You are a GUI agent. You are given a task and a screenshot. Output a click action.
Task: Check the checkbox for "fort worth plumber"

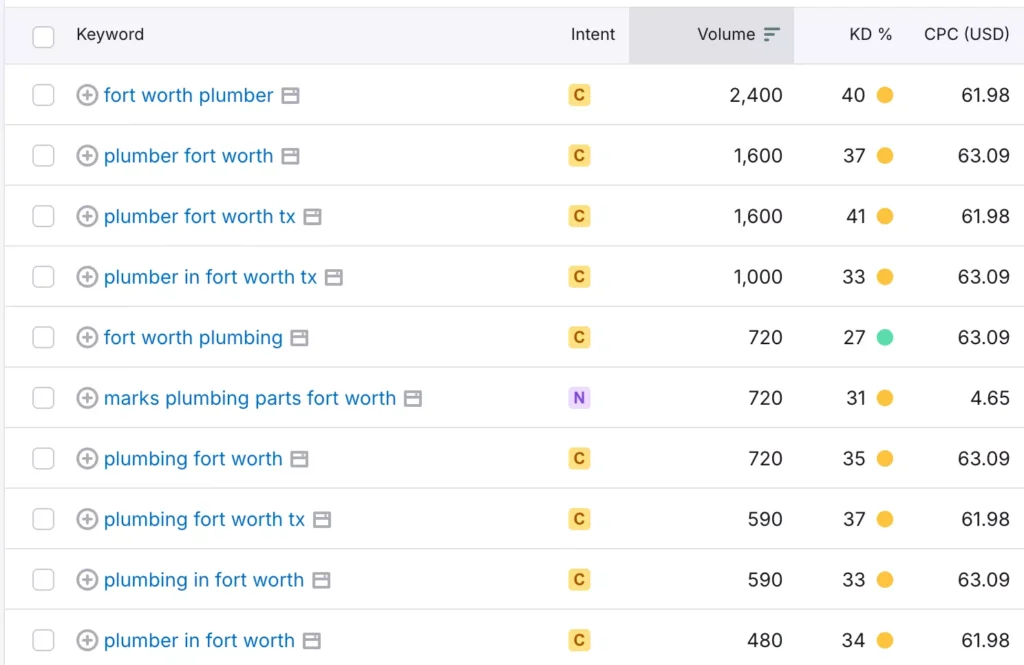click(45, 95)
